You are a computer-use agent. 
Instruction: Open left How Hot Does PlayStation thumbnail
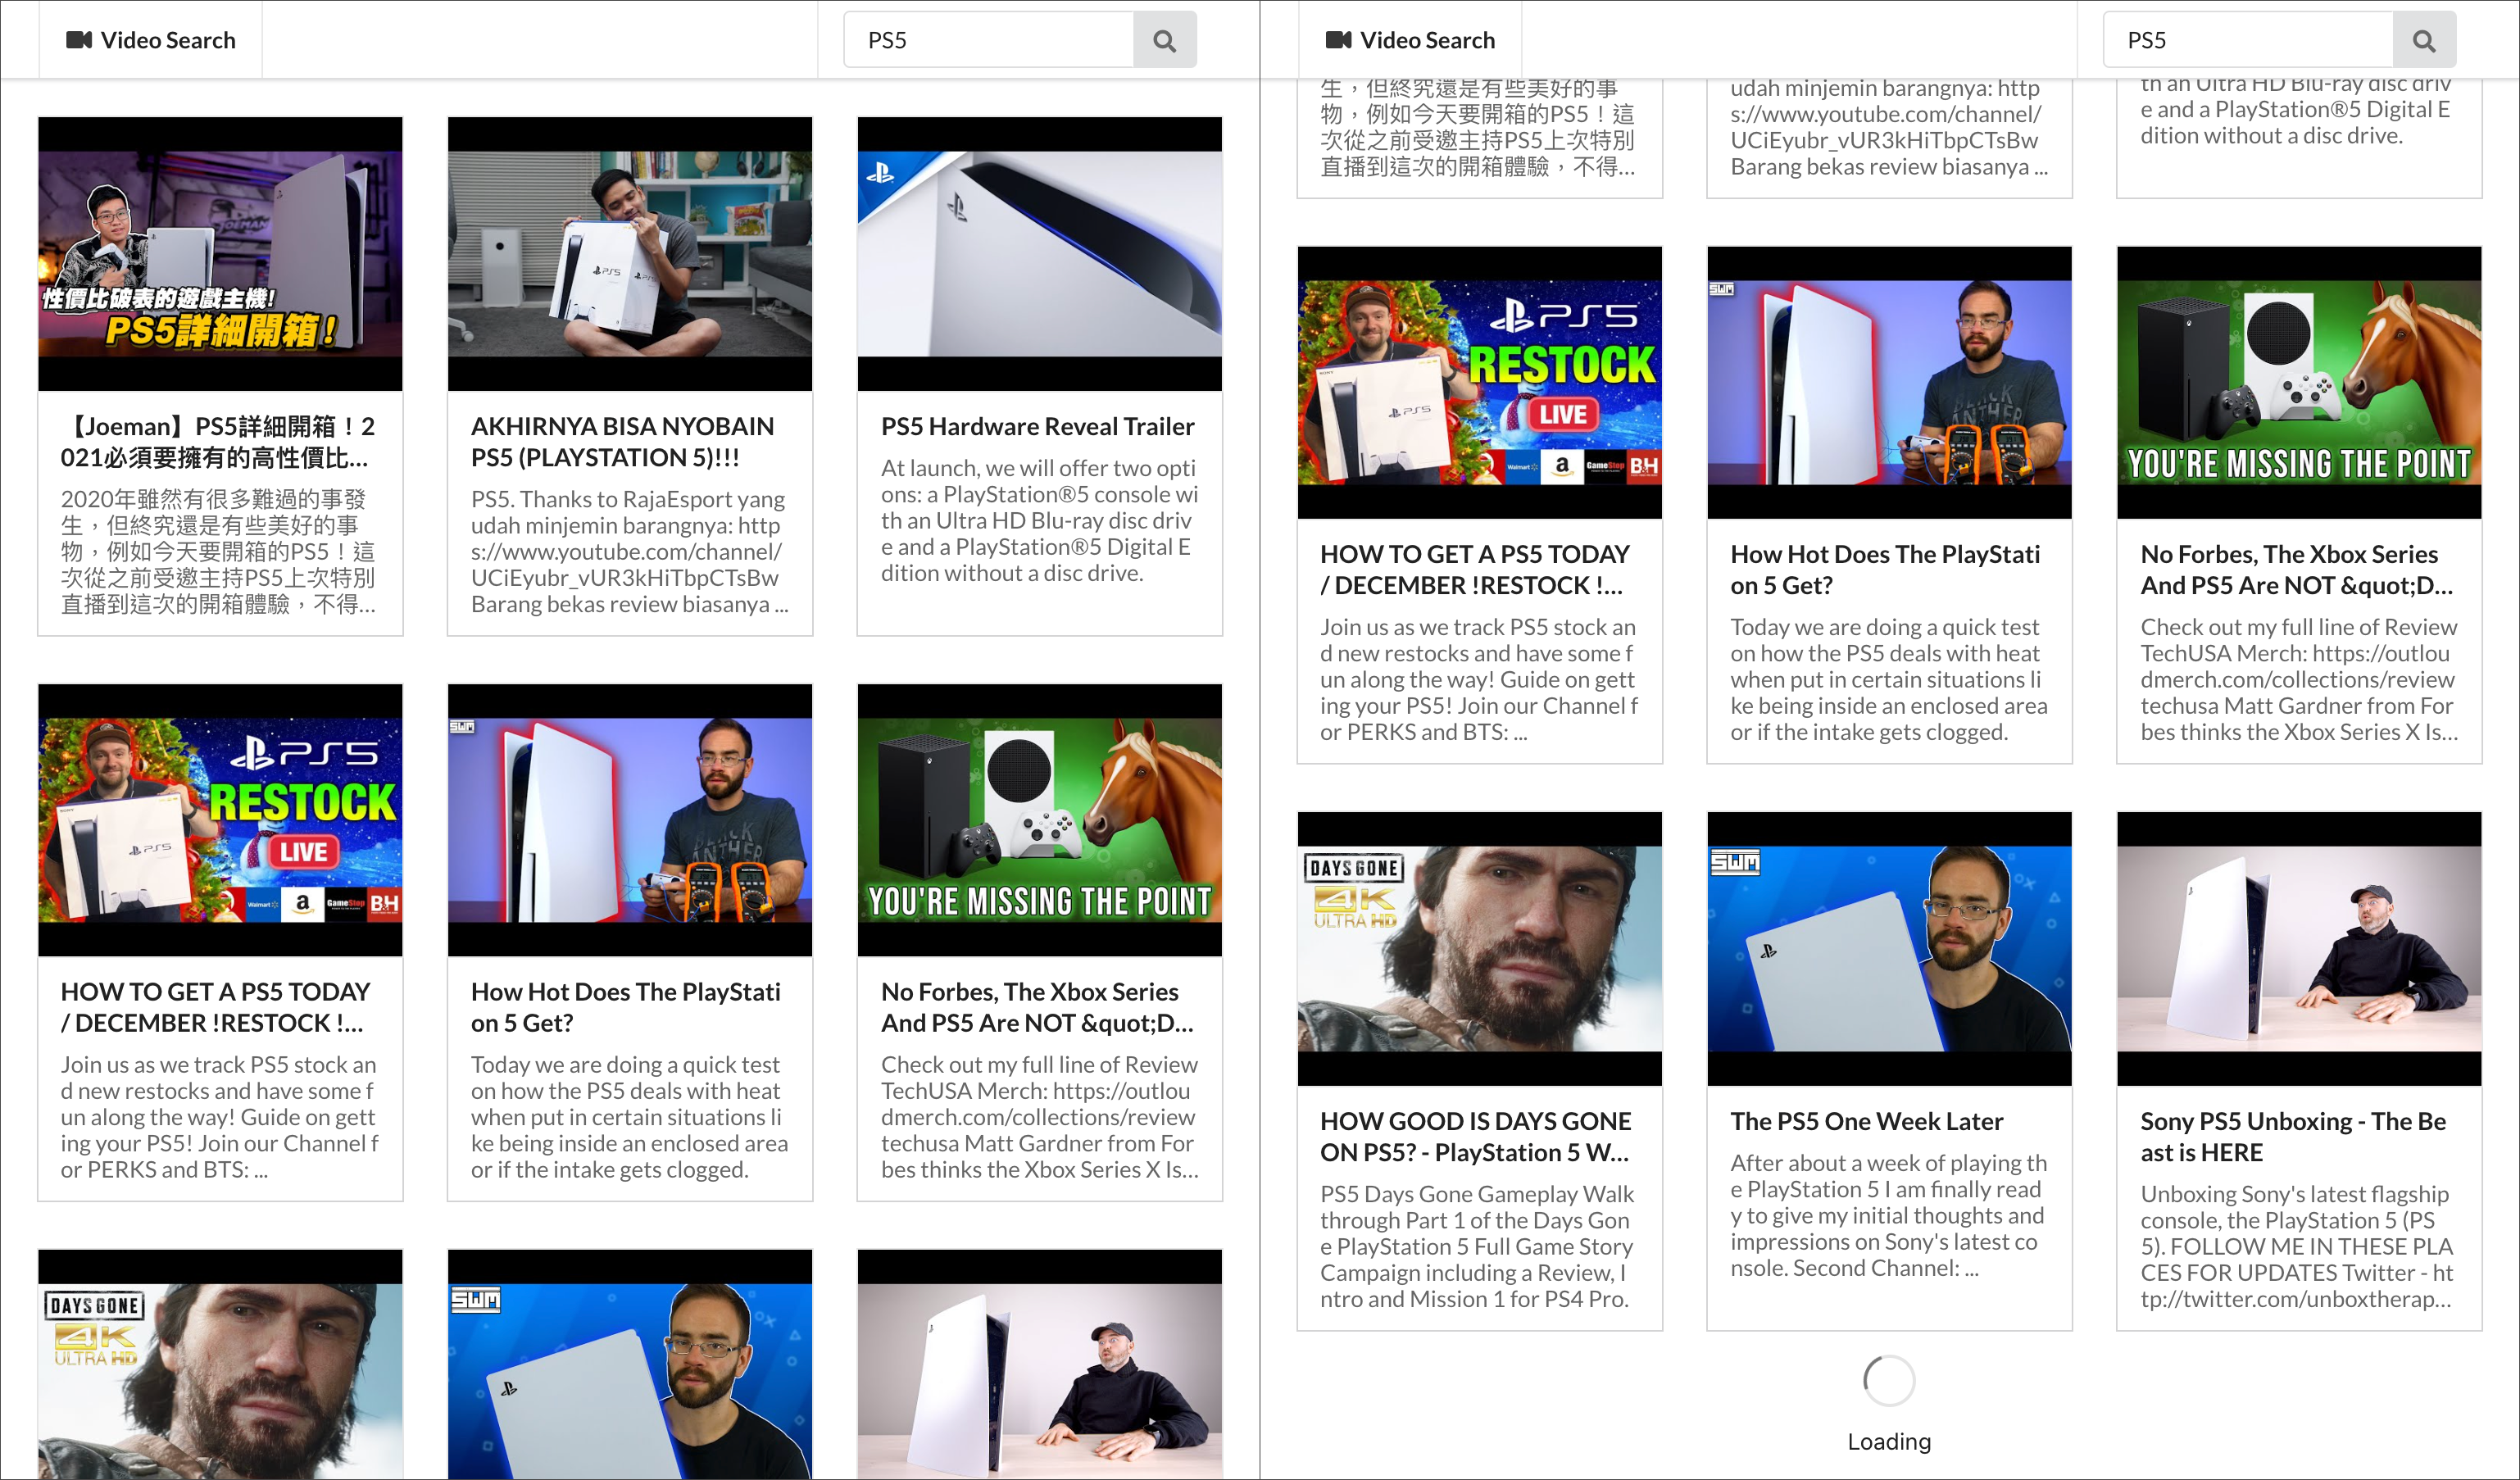(x=629, y=819)
